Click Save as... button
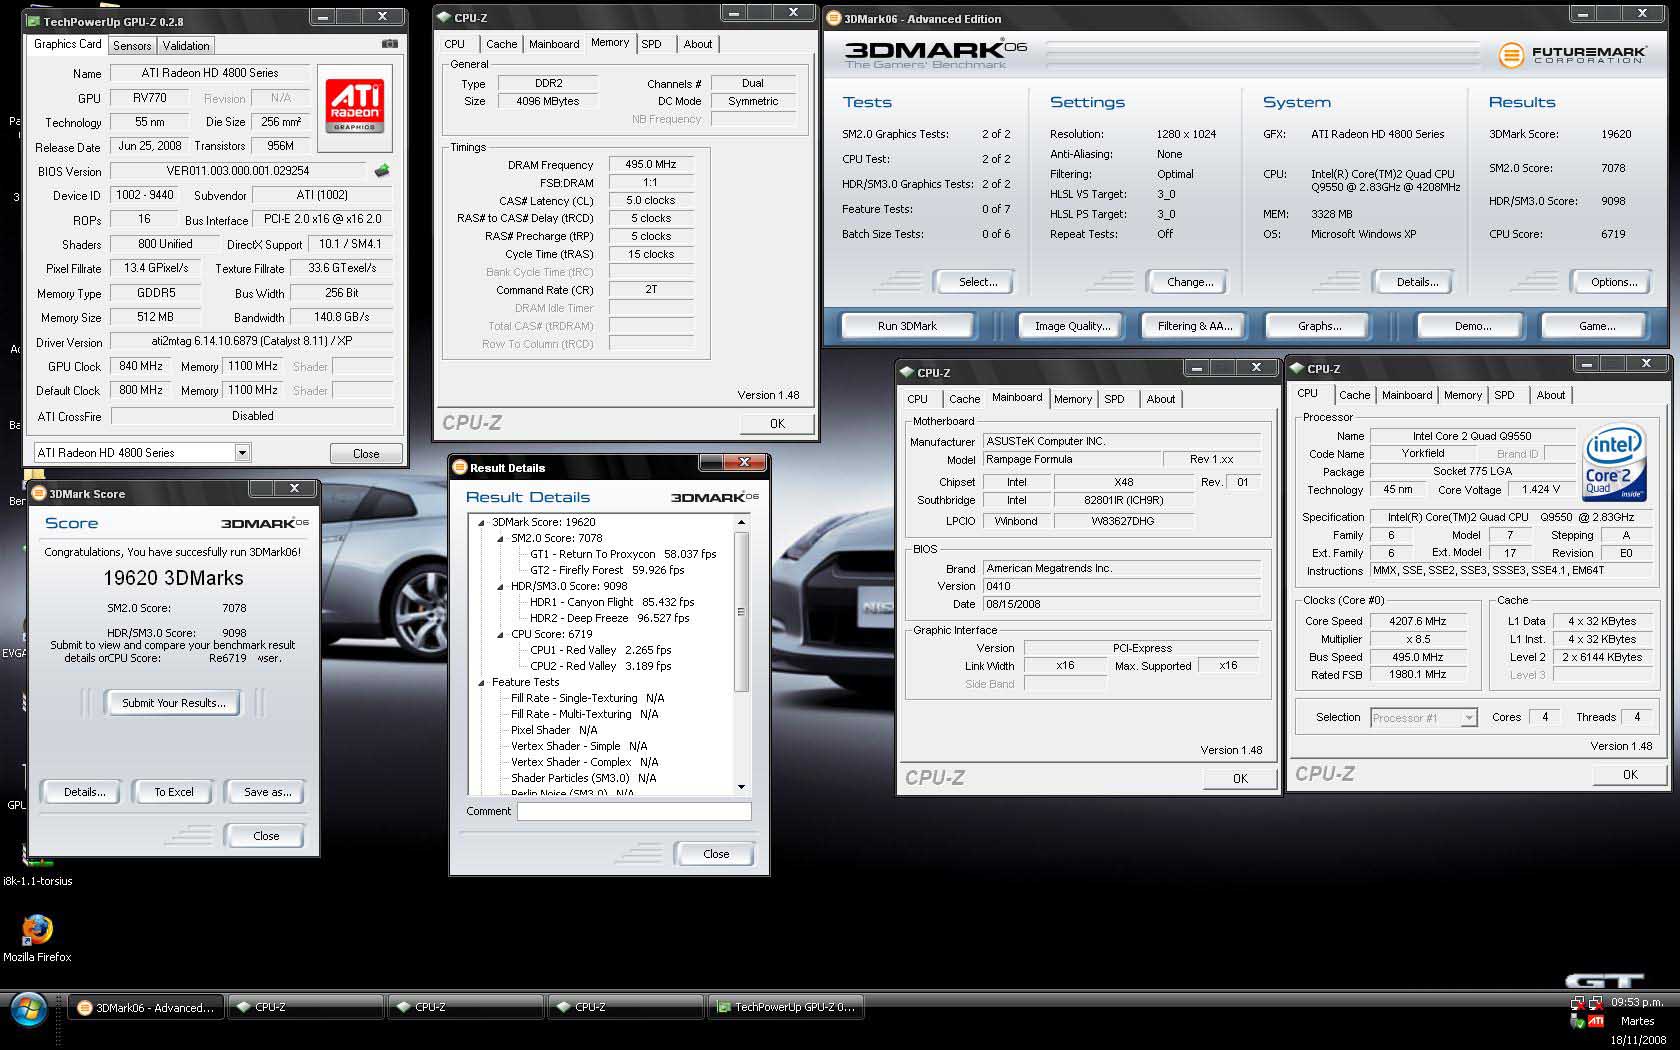Viewport: 1680px width, 1050px height. [267, 792]
